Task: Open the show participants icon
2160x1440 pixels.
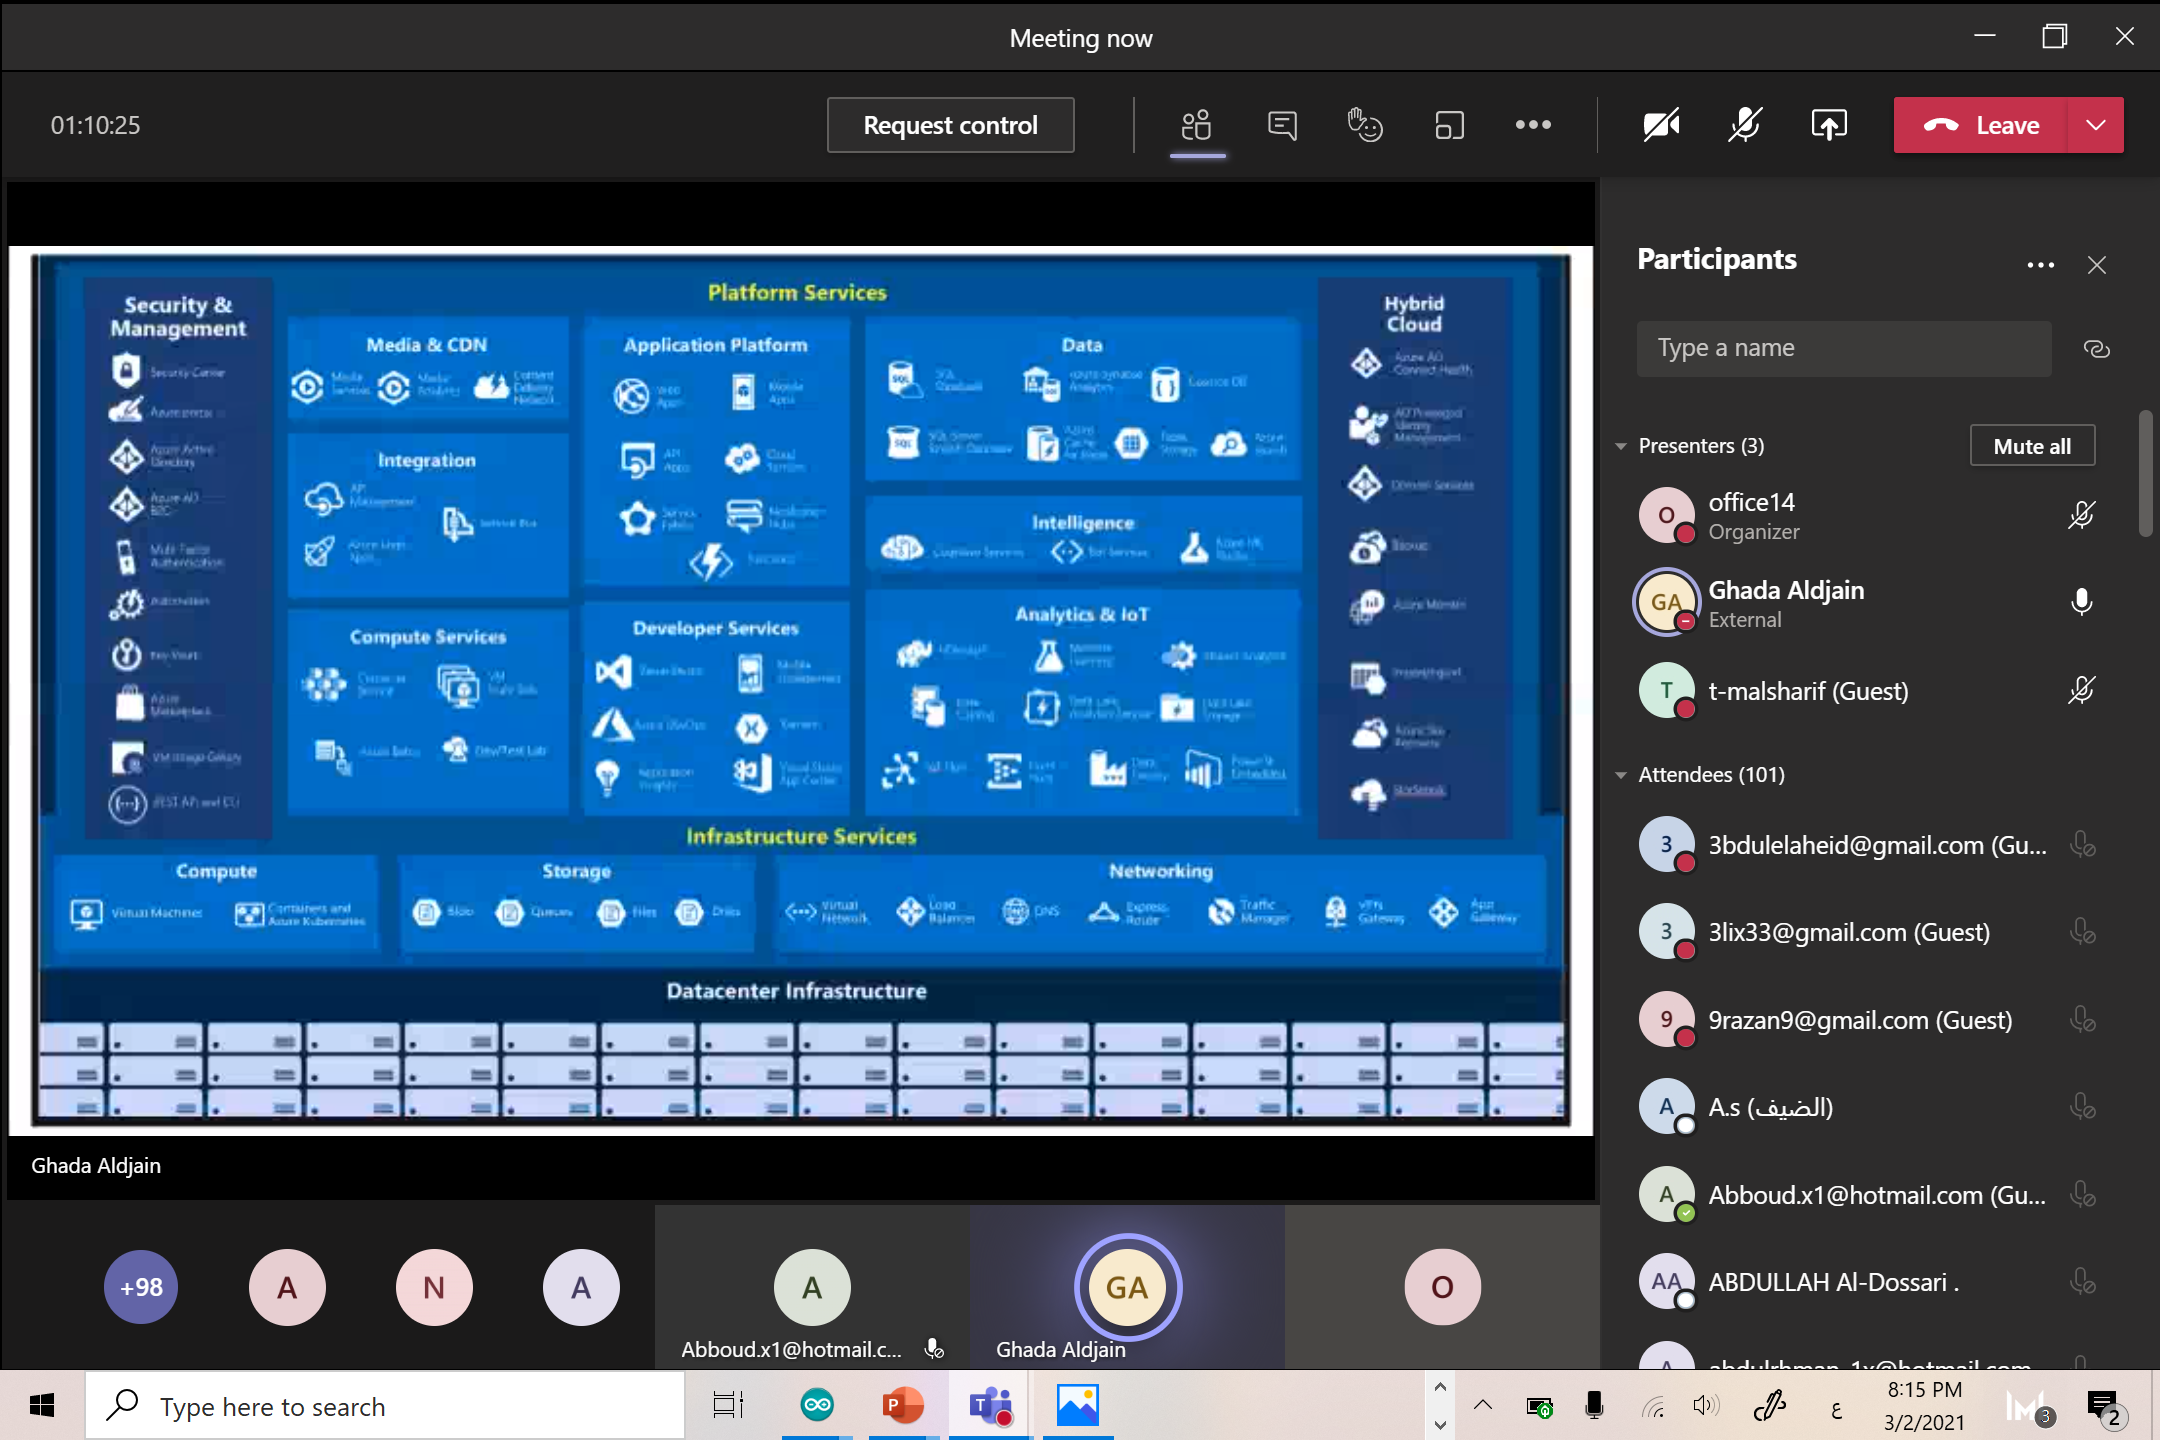Action: click(x=1196, y=125)
